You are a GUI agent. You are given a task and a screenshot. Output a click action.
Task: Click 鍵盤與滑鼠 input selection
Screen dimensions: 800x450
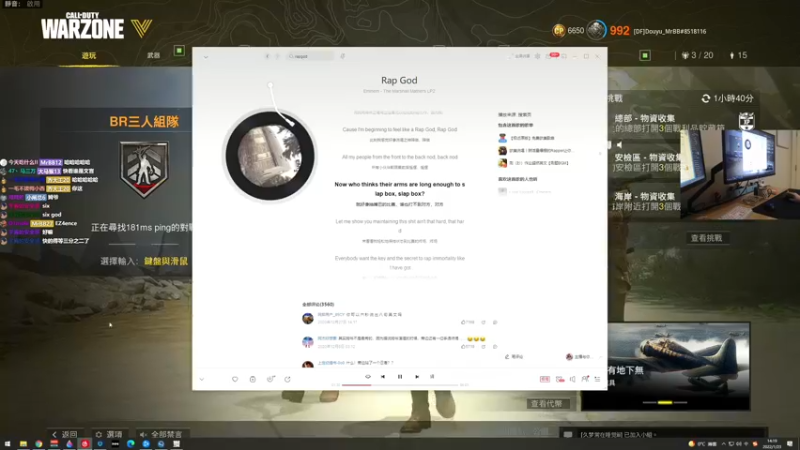(166, 261)
